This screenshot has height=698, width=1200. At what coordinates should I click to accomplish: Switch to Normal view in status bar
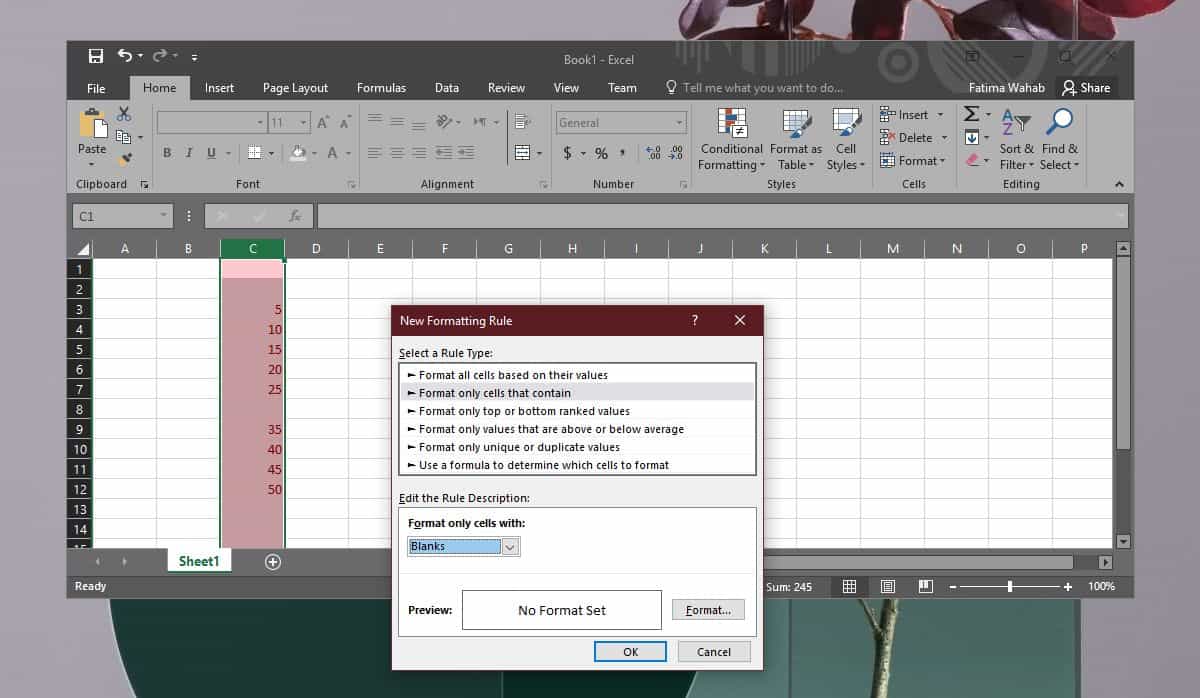[849, 587]
